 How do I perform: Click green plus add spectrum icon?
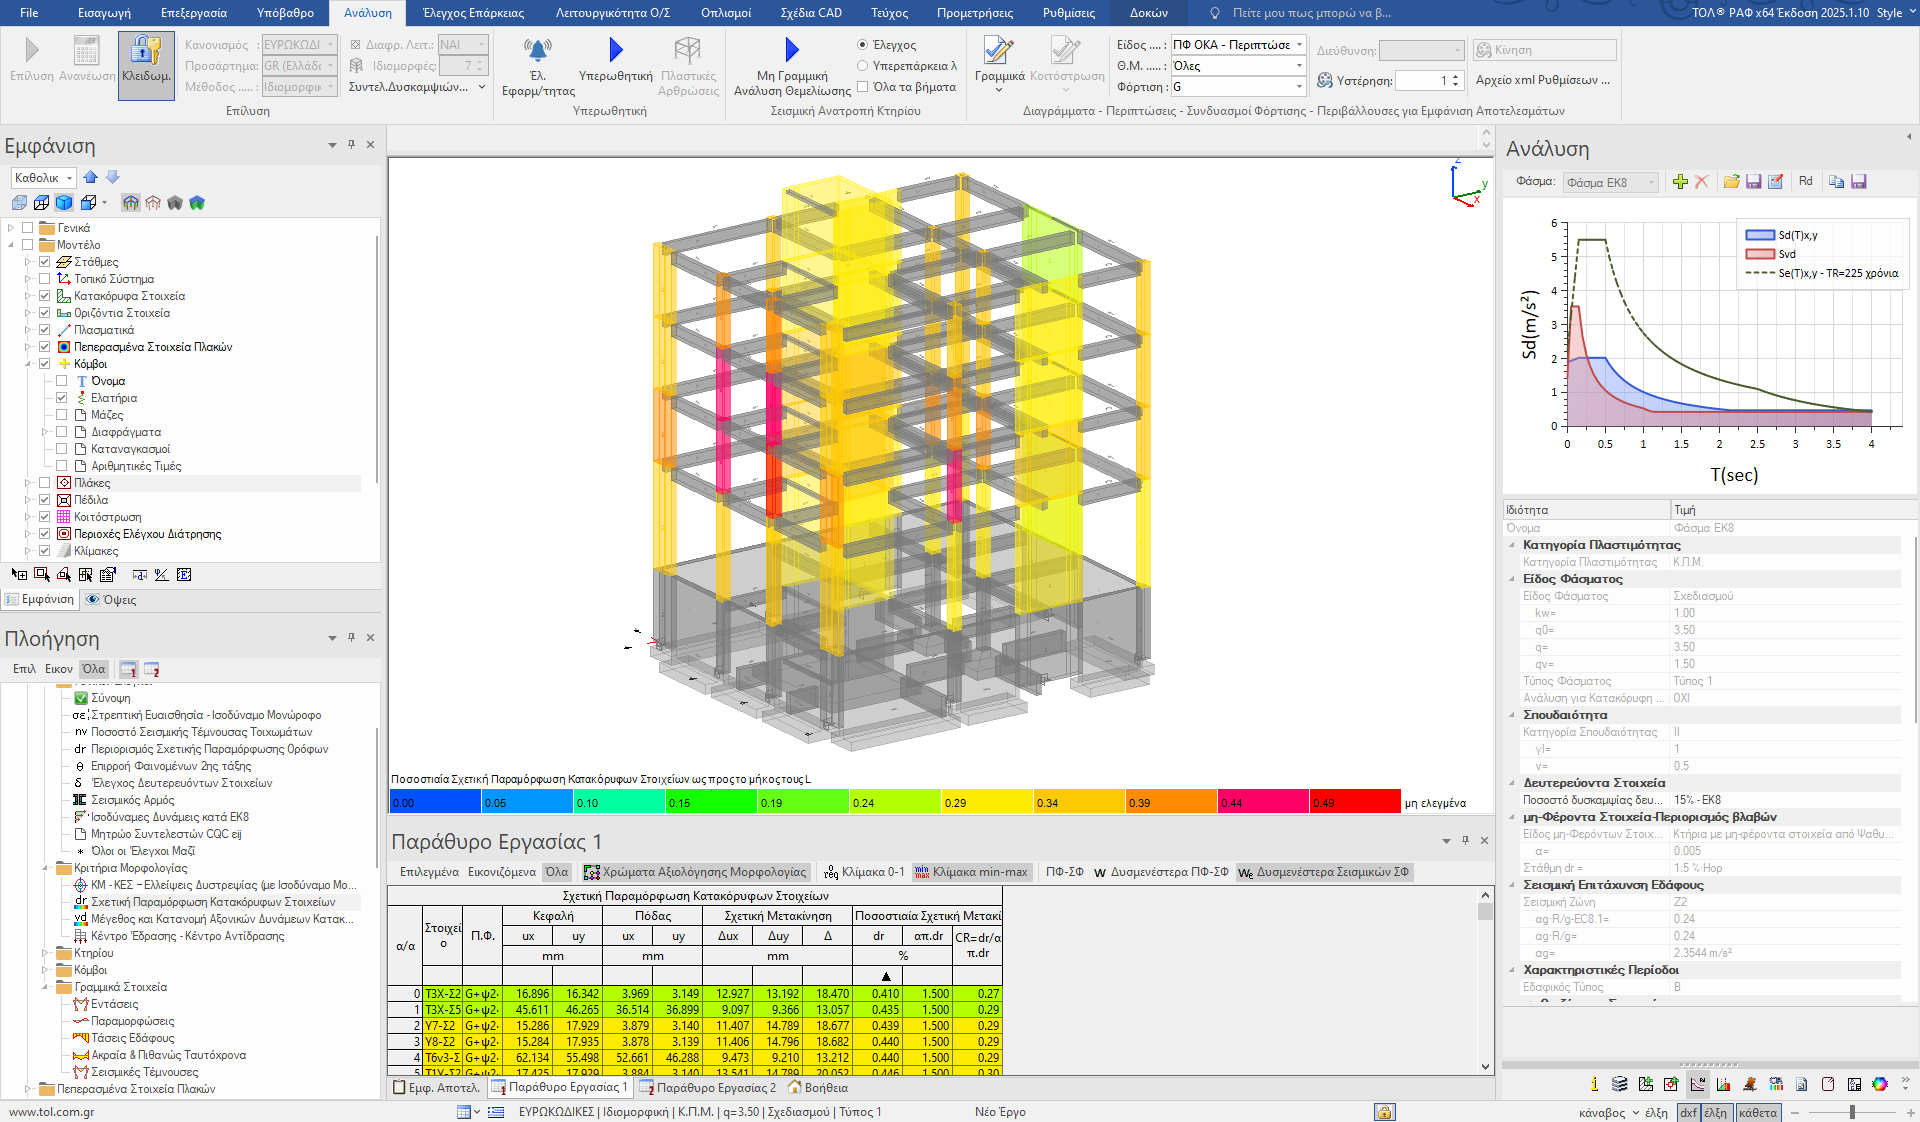click(x=1680, y=182)
